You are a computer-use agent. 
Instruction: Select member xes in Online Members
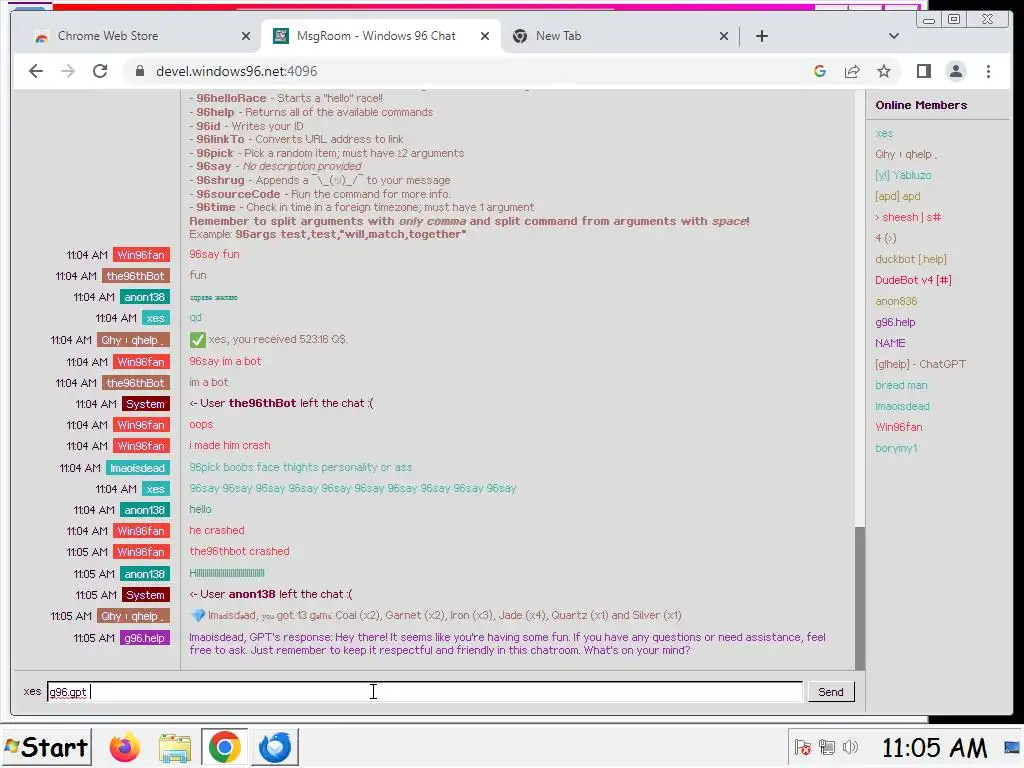[884, 133]
